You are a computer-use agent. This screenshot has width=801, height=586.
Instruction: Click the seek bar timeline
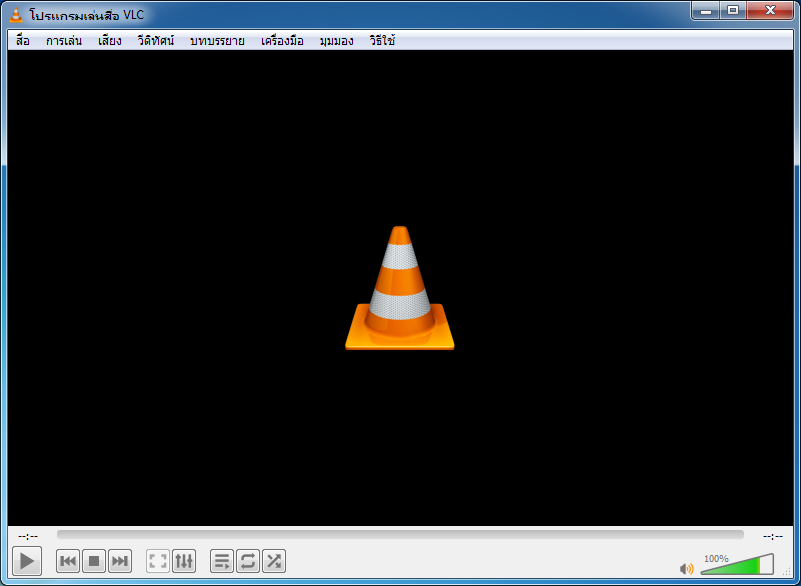click(x=400, y=535)
